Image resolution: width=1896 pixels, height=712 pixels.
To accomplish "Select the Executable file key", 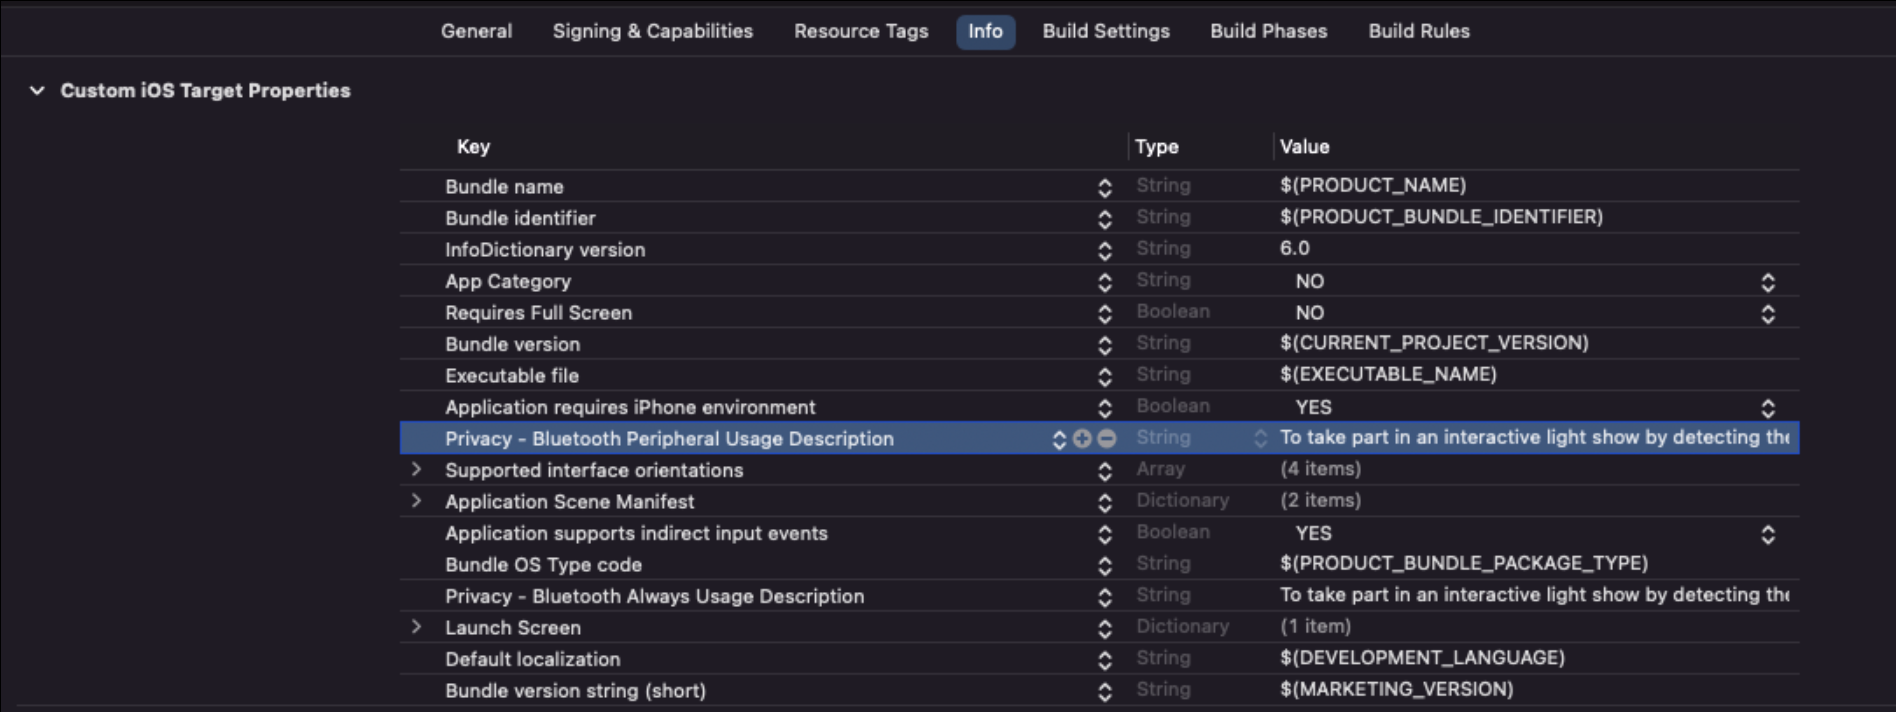I will tap(512, 376).
